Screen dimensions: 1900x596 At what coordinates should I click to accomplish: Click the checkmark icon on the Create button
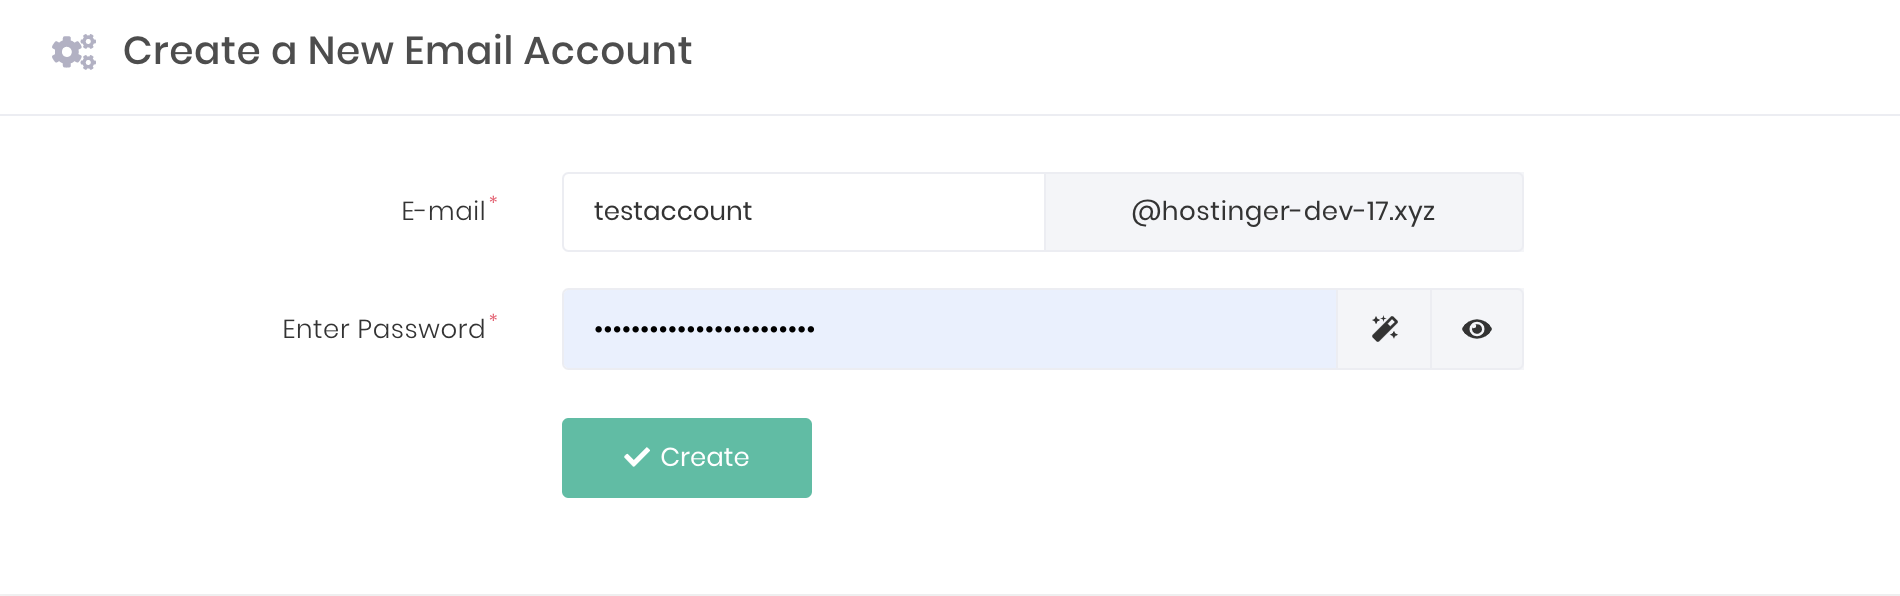(x=637, y=457)
